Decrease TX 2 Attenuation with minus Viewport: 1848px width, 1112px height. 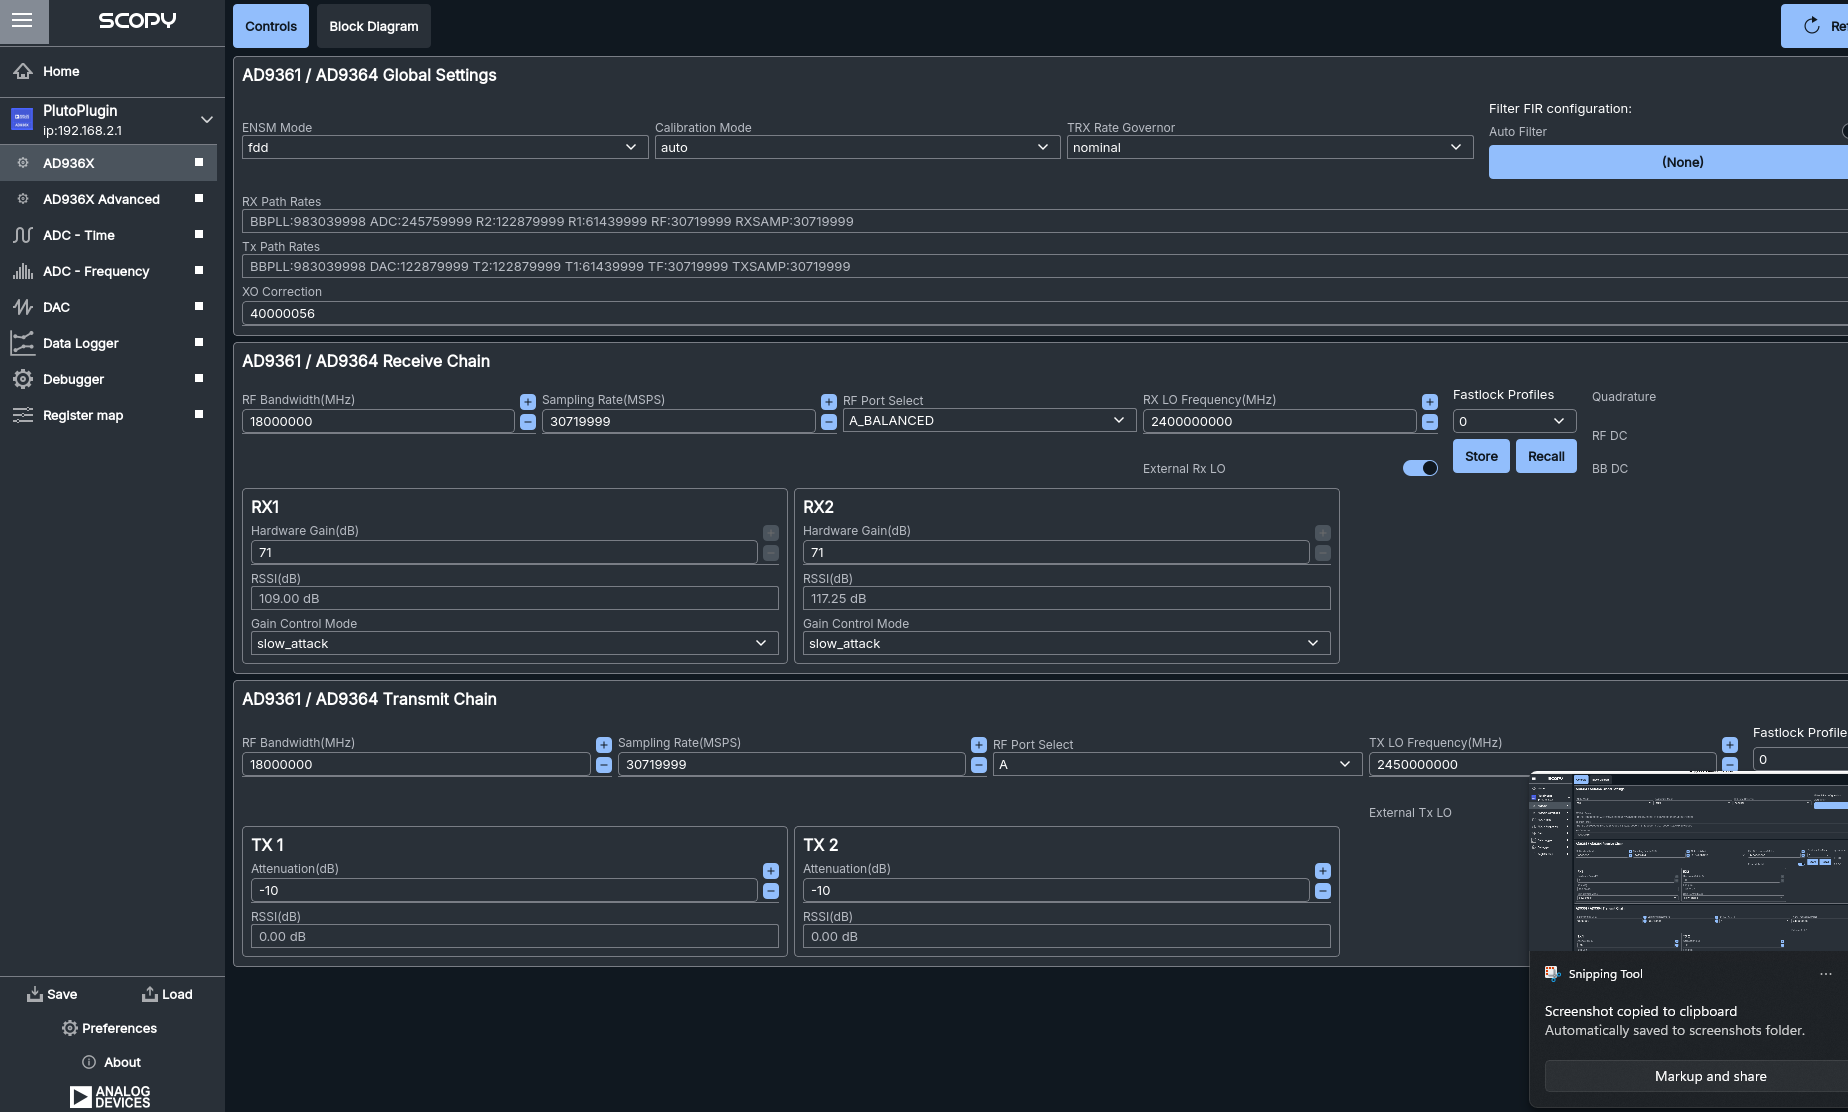1323,891
